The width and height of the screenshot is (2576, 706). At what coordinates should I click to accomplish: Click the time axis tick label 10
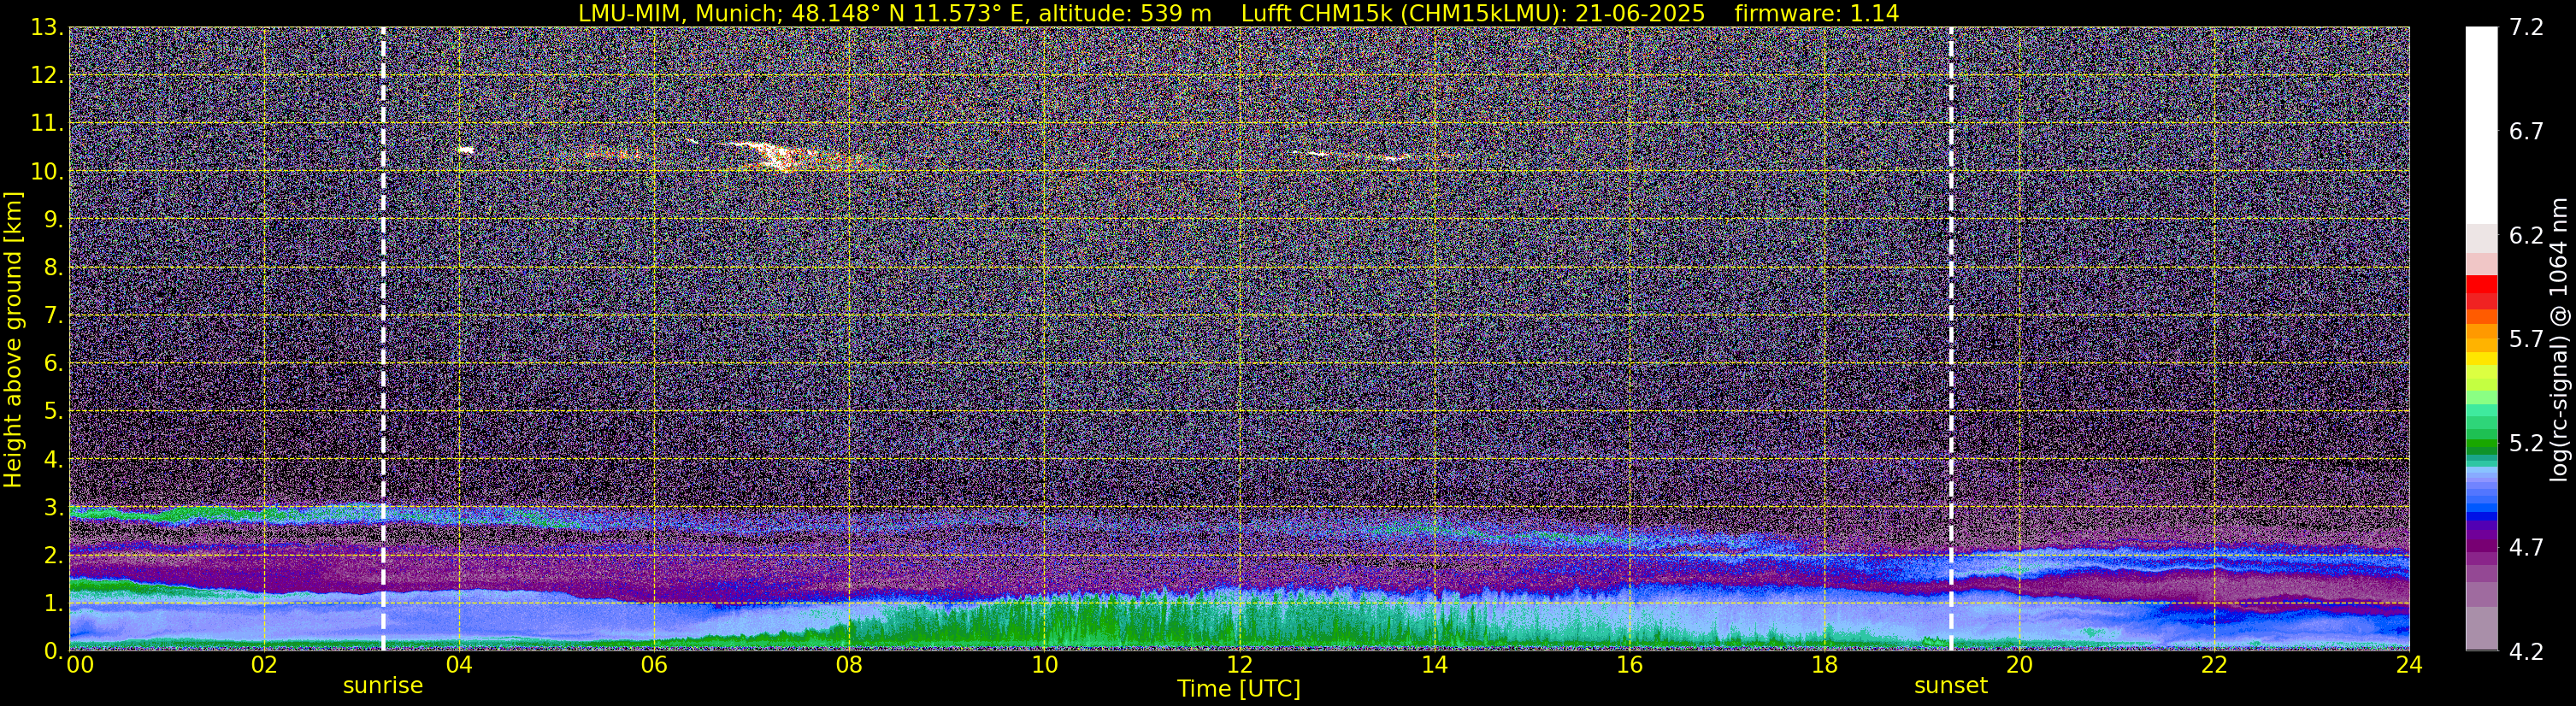click(1044, 665)
